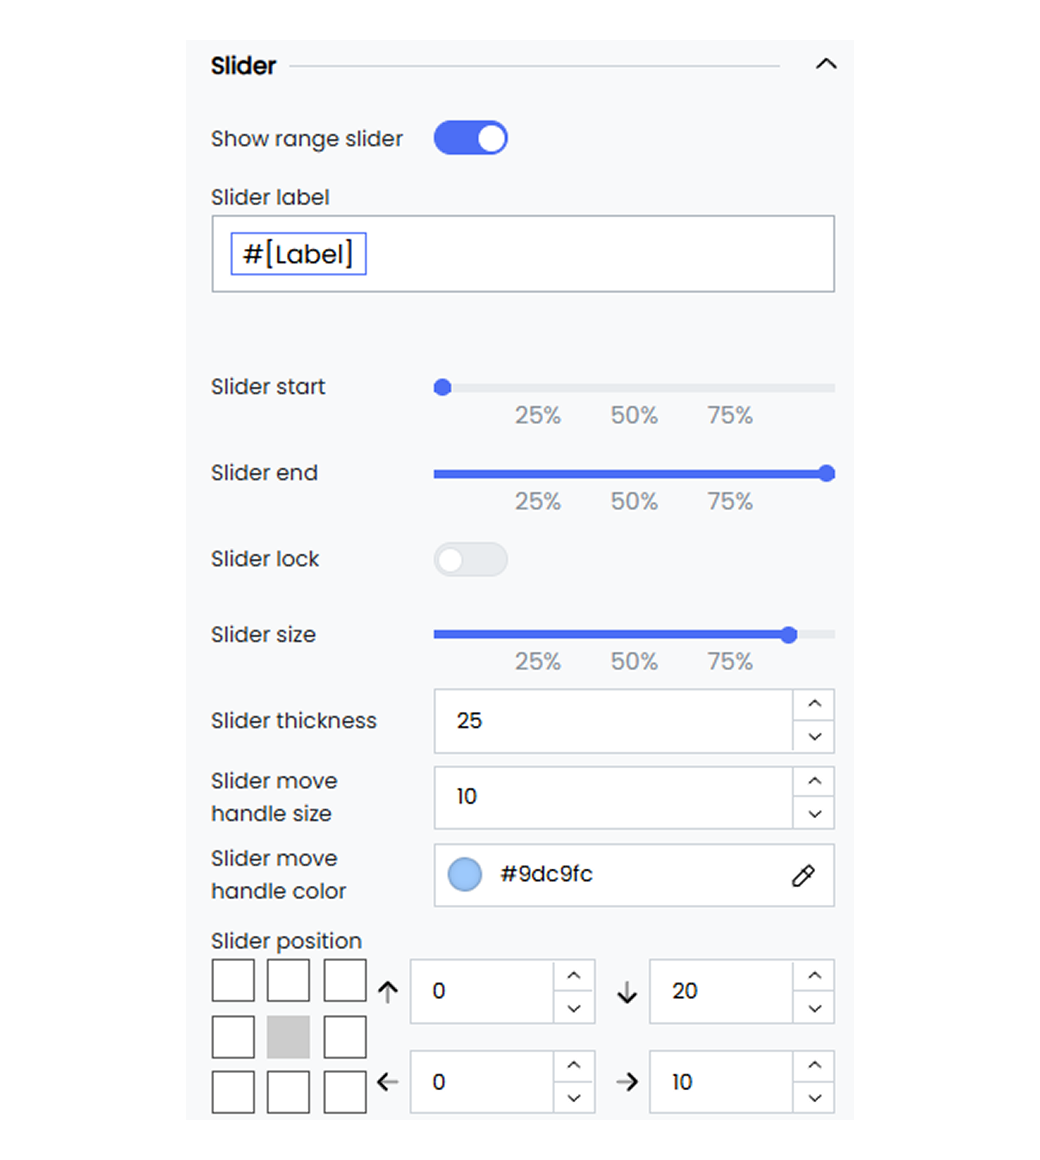1040x1160 pixels.
Task: Increase Slider move handle size value
Action: click(814, 781)
